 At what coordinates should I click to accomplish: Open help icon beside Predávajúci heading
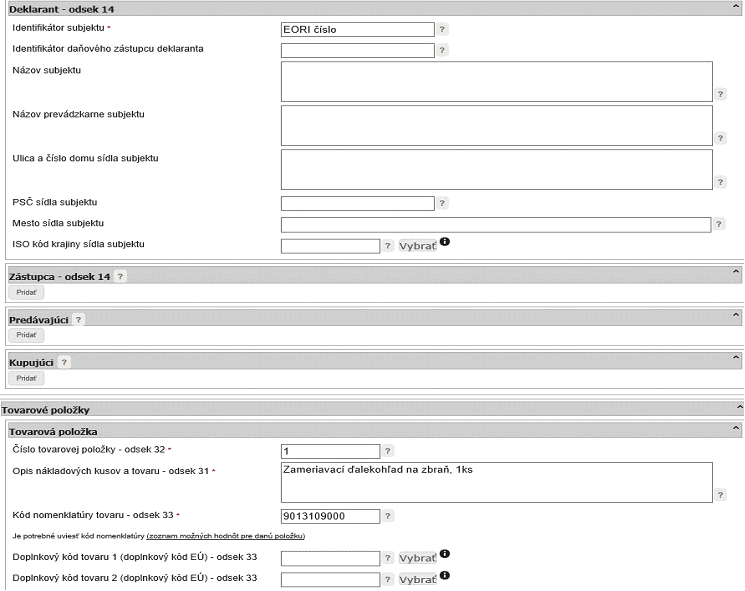(78, 320)
